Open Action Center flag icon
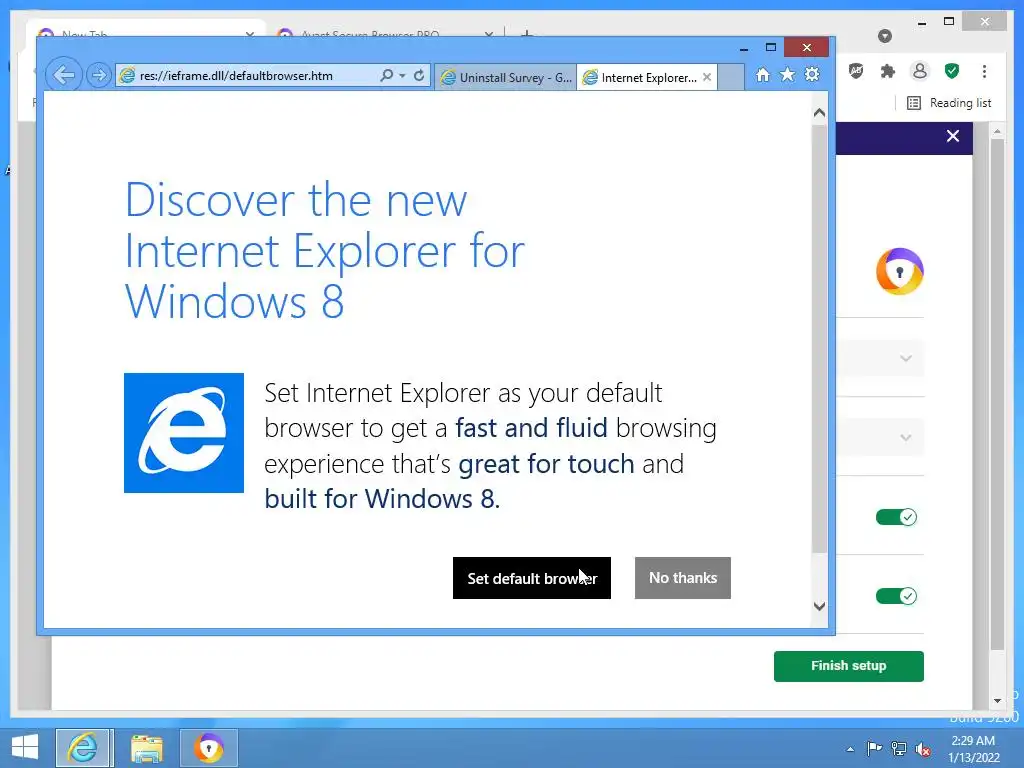The width and height of the screenshot is (1024, 768). (874, 748)
